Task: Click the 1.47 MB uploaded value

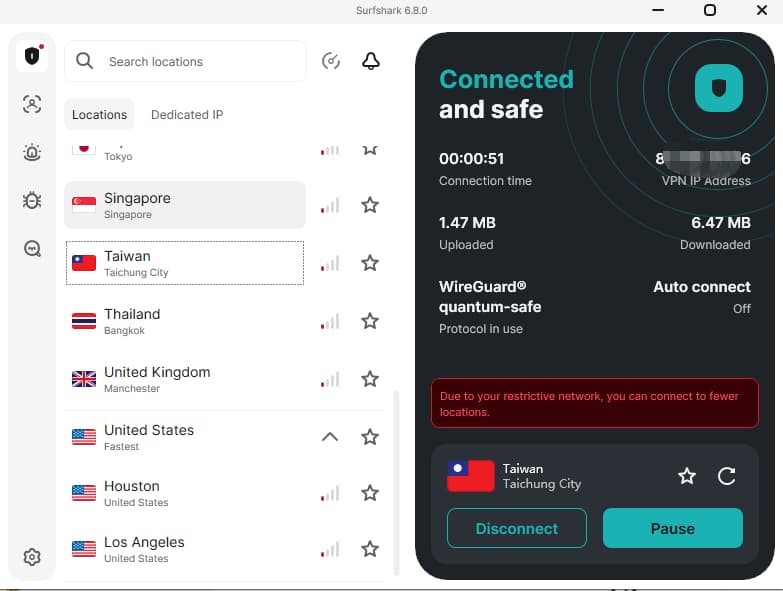Action: click(467, 223)
